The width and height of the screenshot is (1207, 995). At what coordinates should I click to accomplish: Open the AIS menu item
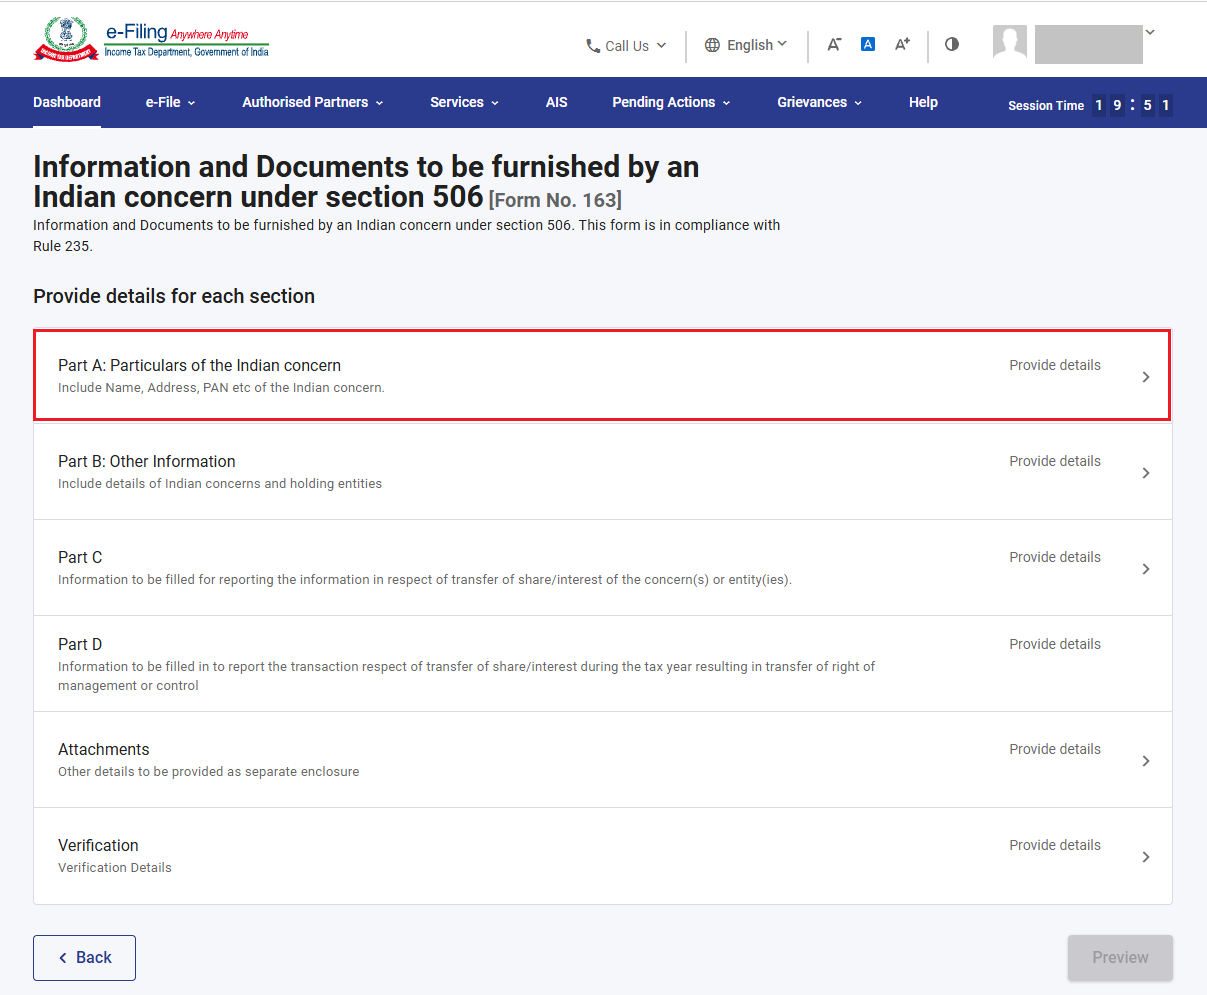pos(557,102)
